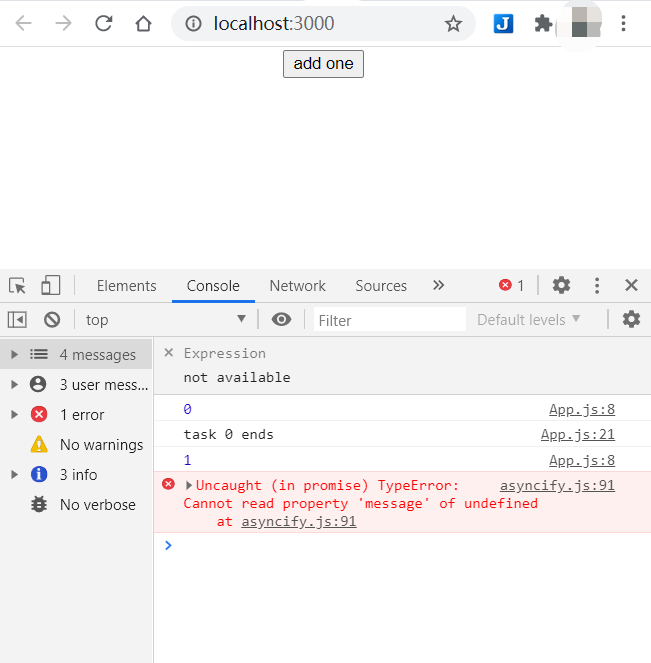Open asyncify.js:91 link at error's right
The width and height of the screenshot is (651, 663).
coord(557,485)
